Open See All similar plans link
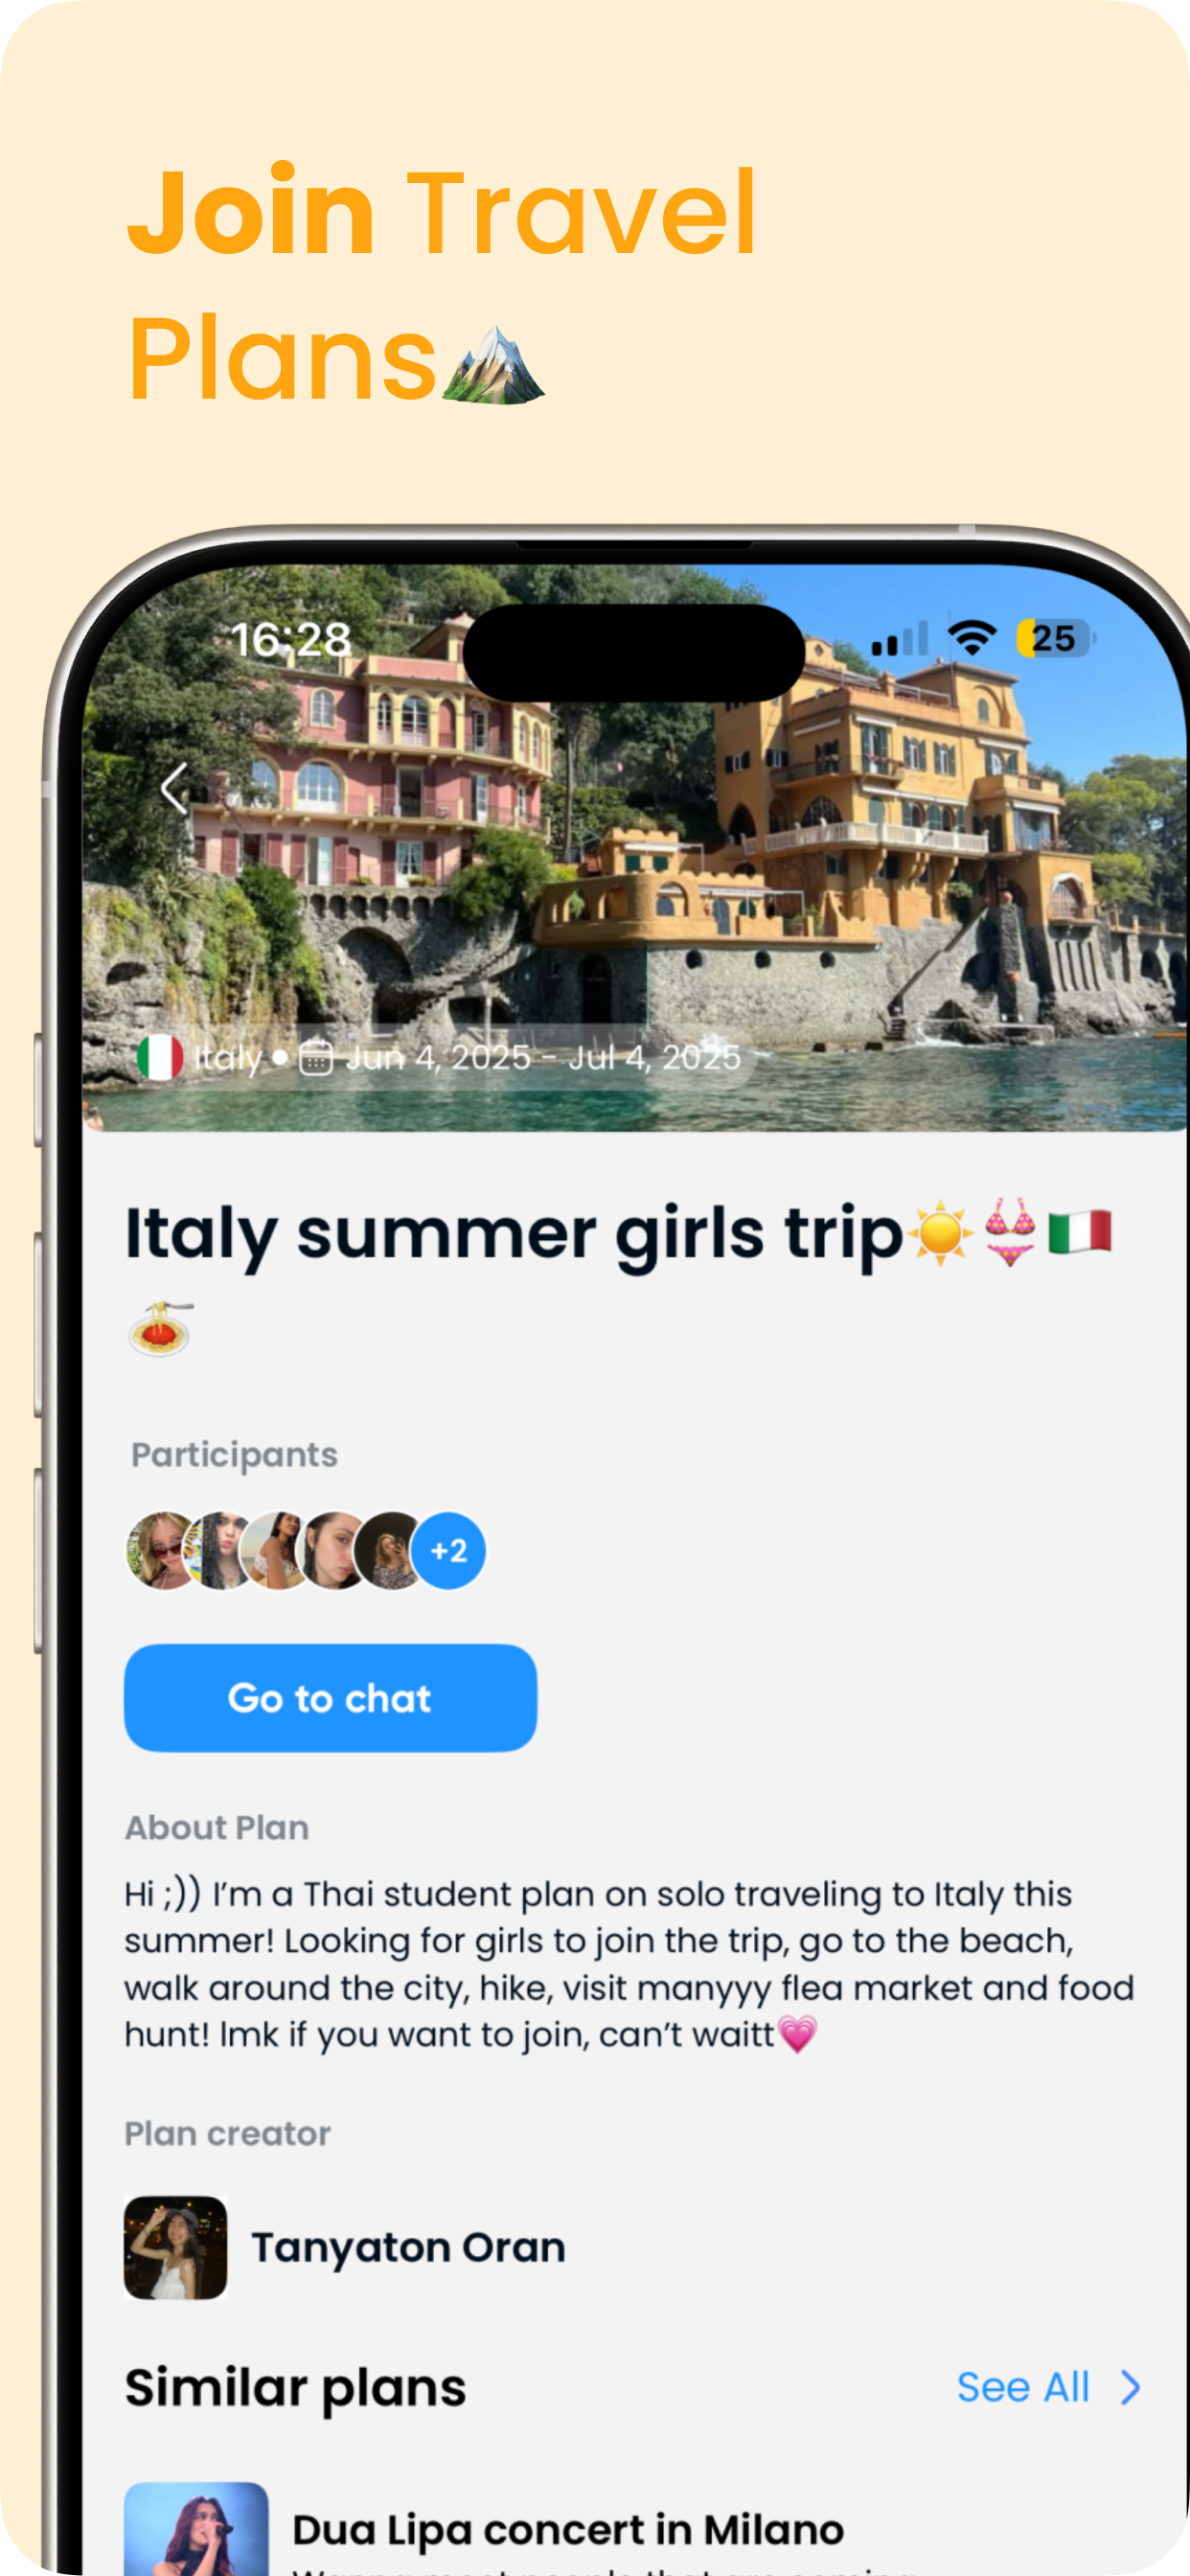 point(1022,2387)
